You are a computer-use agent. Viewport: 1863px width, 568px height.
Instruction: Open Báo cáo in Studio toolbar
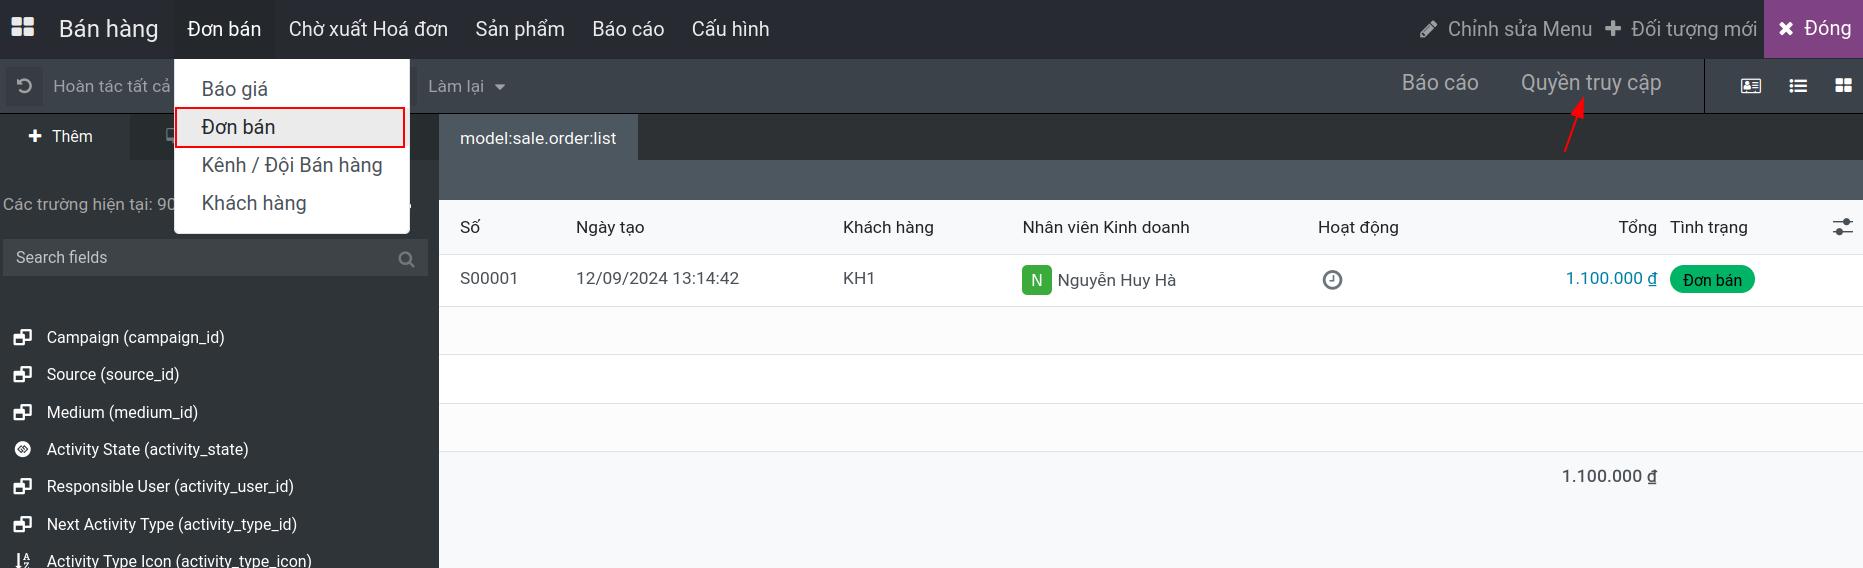[x=1440, y=83]
